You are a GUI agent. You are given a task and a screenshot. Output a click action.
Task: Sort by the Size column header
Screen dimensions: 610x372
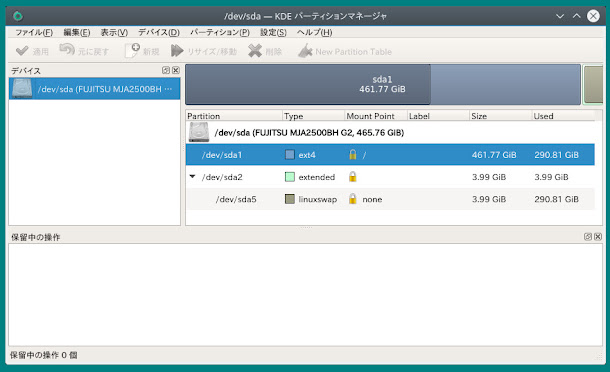(x=500, y=116)
